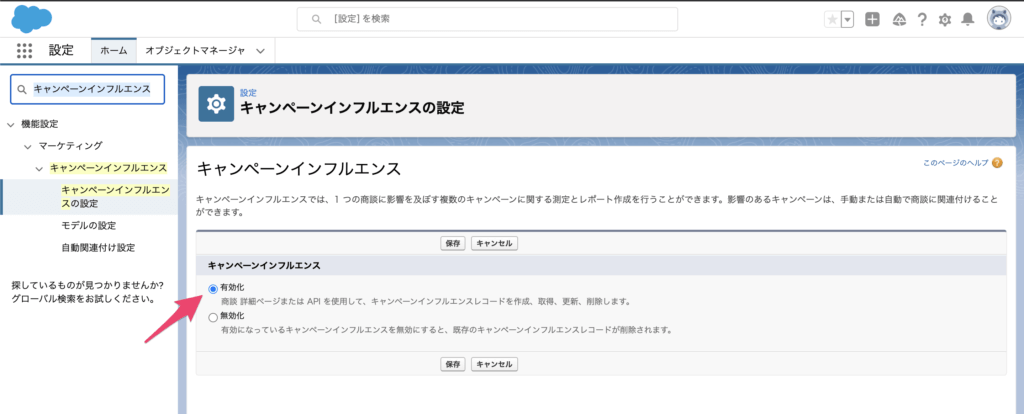The width and height of the screenshot is (1024, 414).
Task: Select the 無効化 radio button
Action: (x=212, y=317)
